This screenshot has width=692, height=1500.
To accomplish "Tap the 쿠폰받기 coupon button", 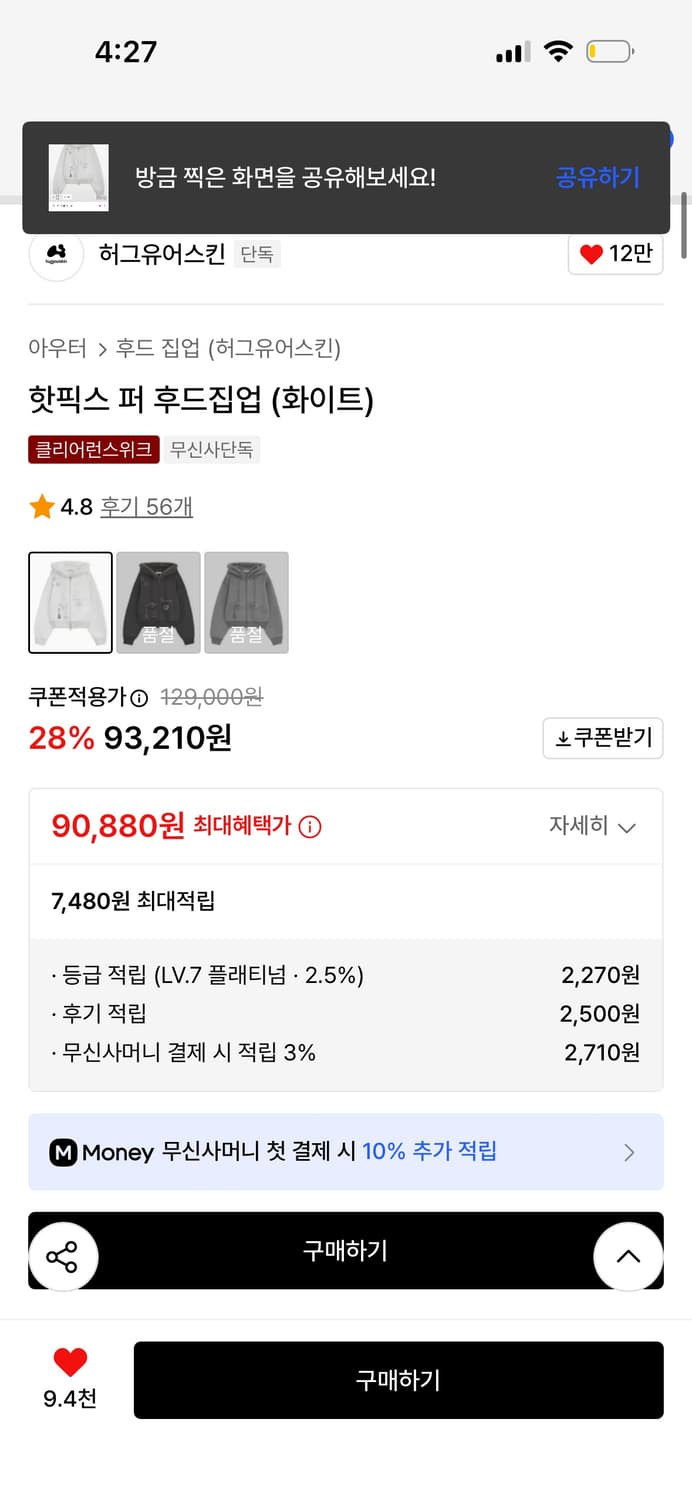I will click(x=602, y=738).
